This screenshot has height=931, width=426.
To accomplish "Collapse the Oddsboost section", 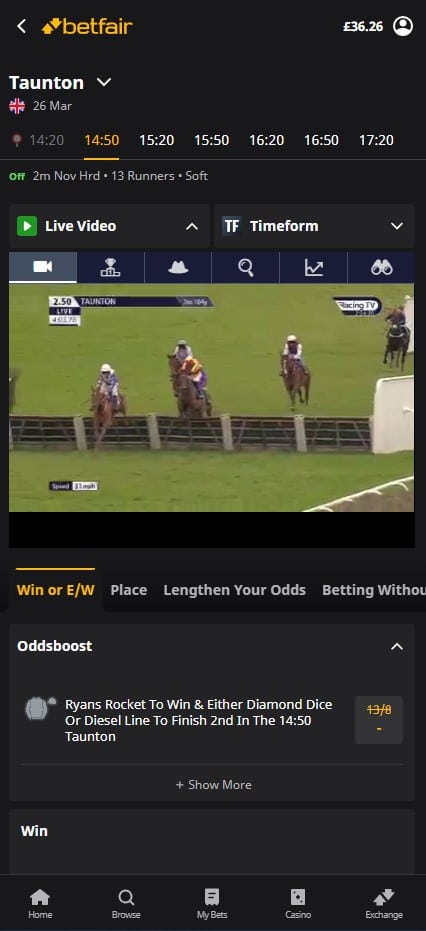I will click(x=397, y=646).
